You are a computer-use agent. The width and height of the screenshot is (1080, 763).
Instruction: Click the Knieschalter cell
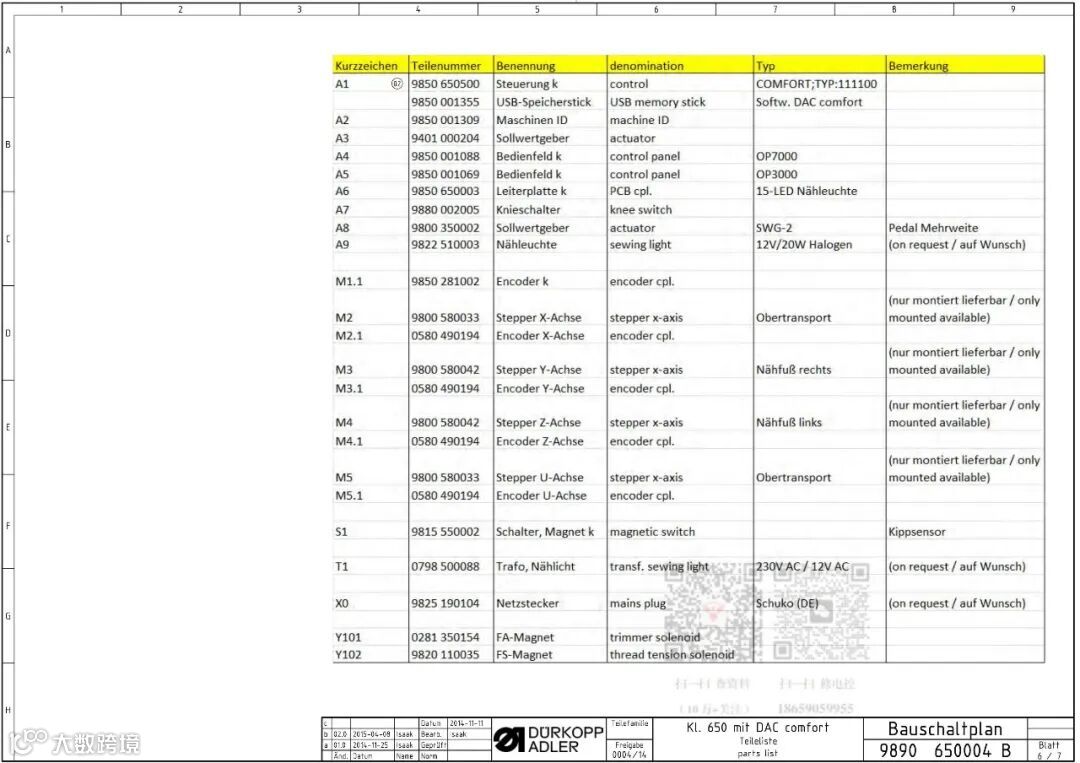coord(528,209)
